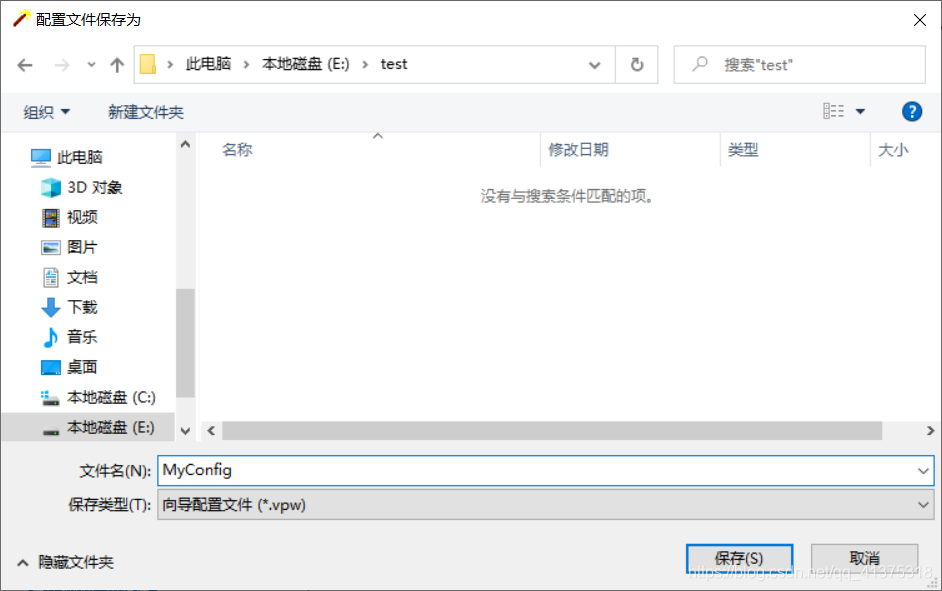Go up one folder level
This screenshot has width=942, height=591.
(119, 64)
